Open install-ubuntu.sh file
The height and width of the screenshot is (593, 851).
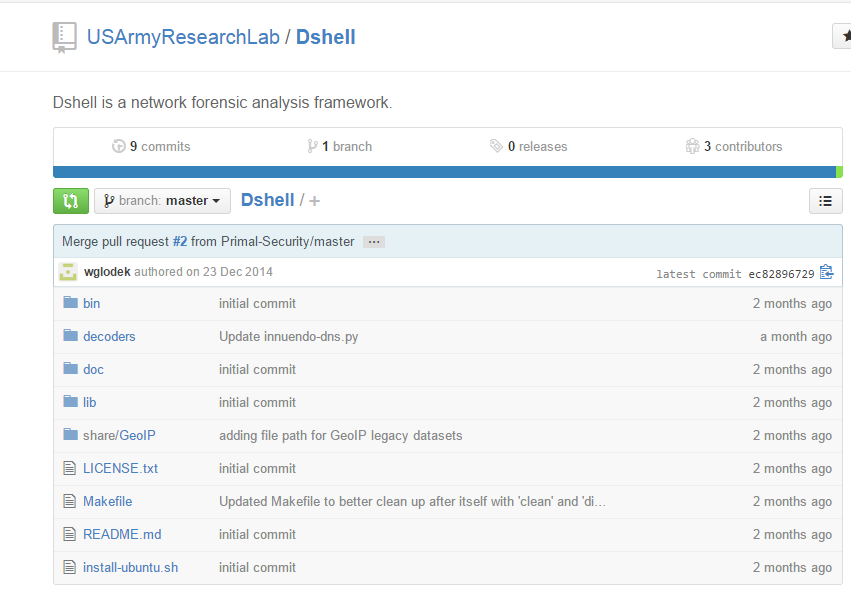point(130,568)
